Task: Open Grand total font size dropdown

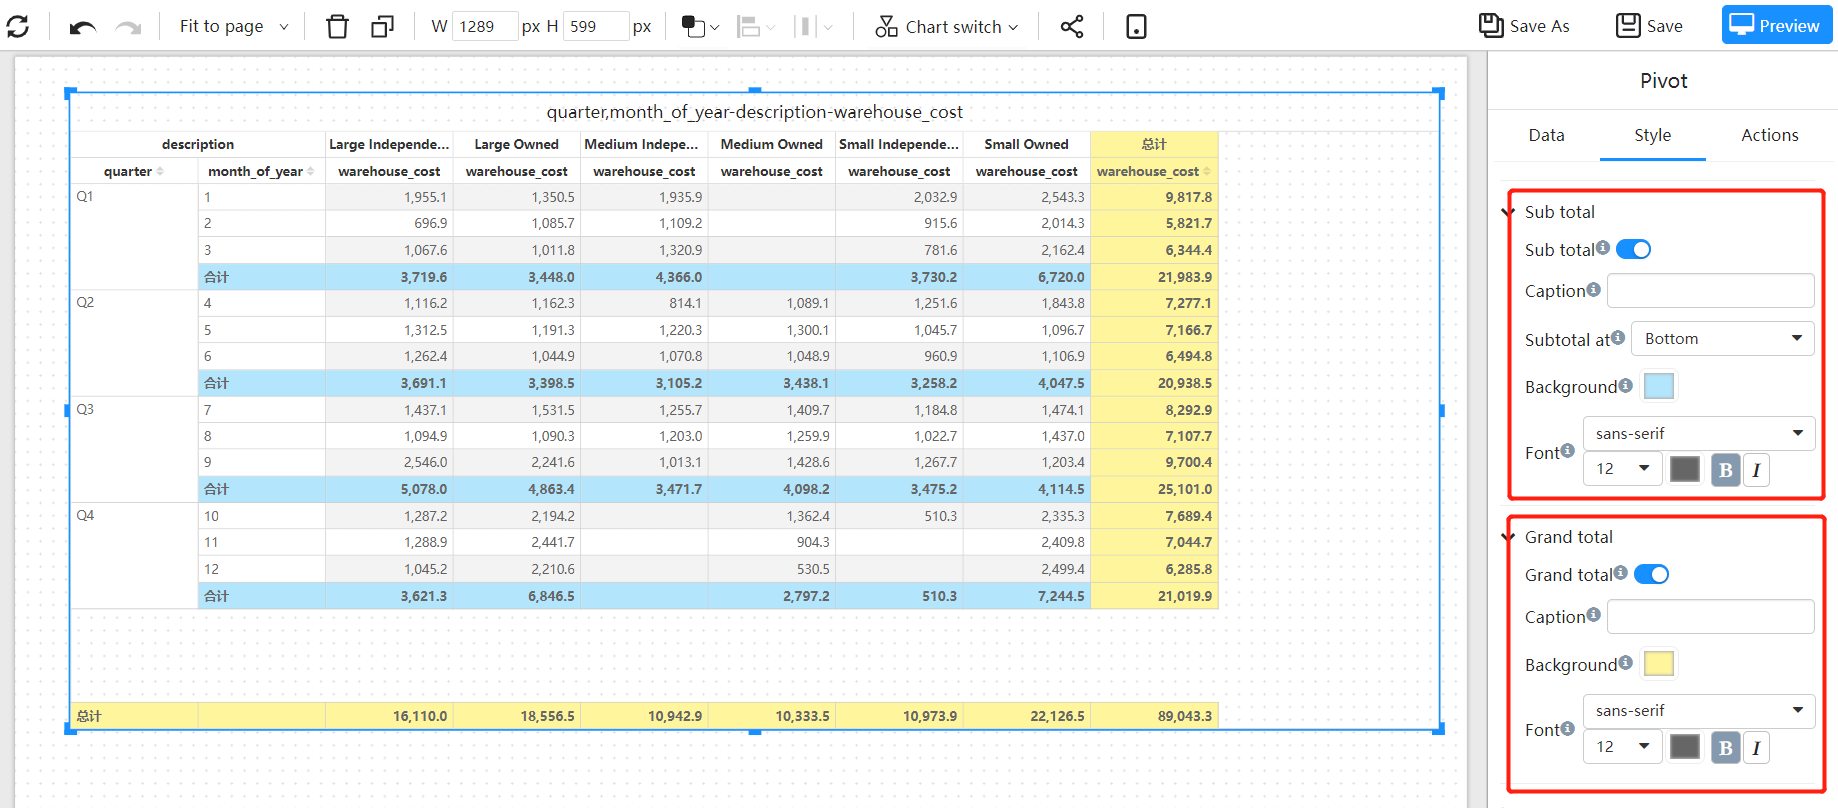Action: point(1622,746)
